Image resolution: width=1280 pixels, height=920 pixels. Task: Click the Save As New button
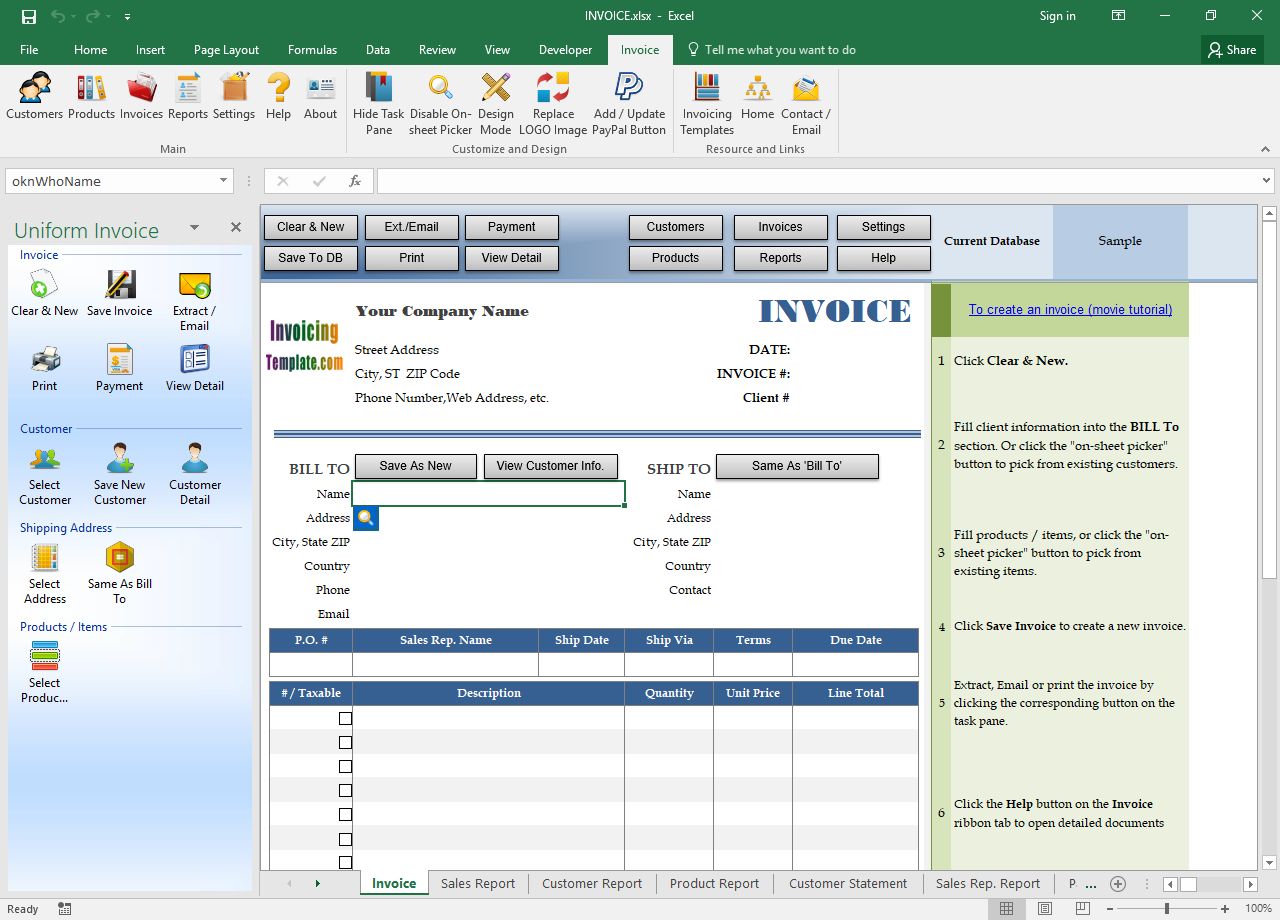click(415, 466)
